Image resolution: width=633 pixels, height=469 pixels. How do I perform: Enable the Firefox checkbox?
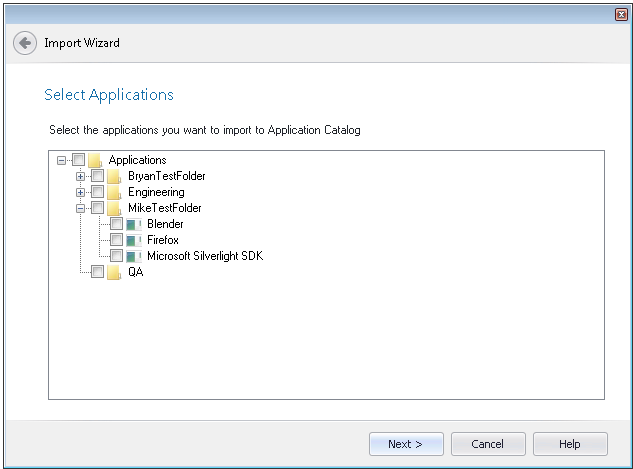pos(116,240)
